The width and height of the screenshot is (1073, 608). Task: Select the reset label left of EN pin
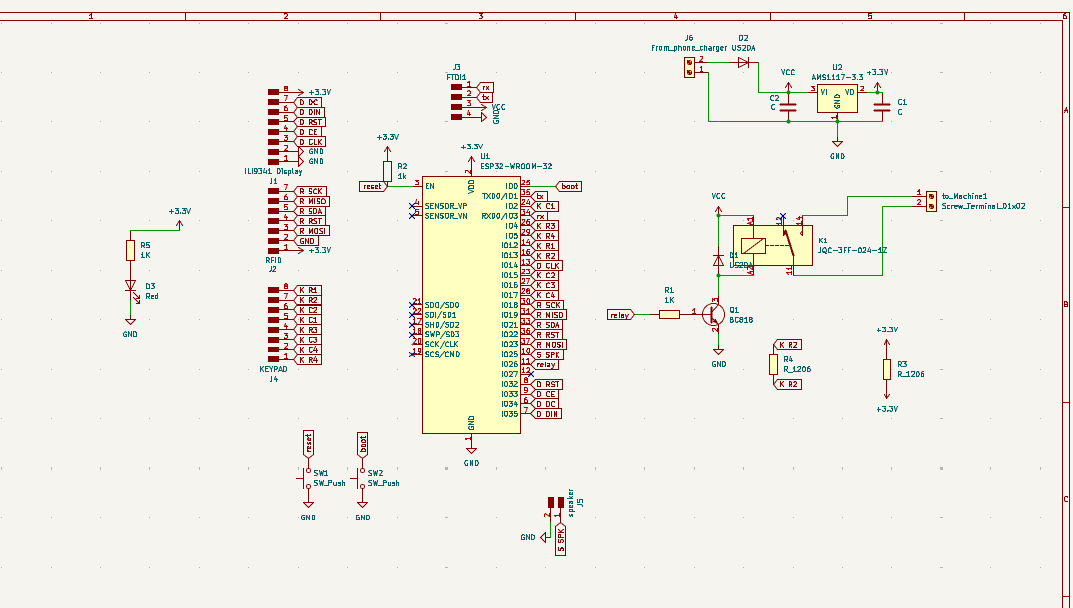(x=373, y=186)
